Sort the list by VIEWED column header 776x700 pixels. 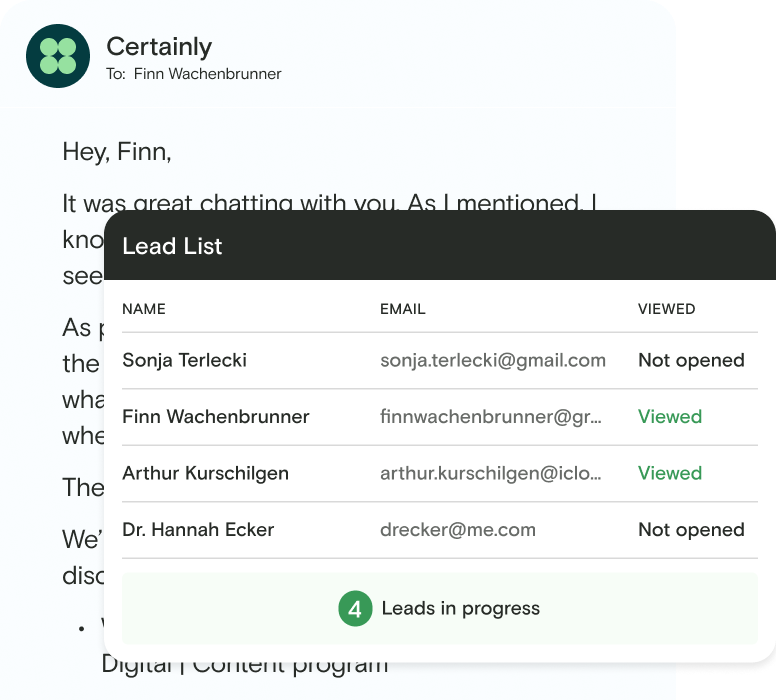click(666, 309)
